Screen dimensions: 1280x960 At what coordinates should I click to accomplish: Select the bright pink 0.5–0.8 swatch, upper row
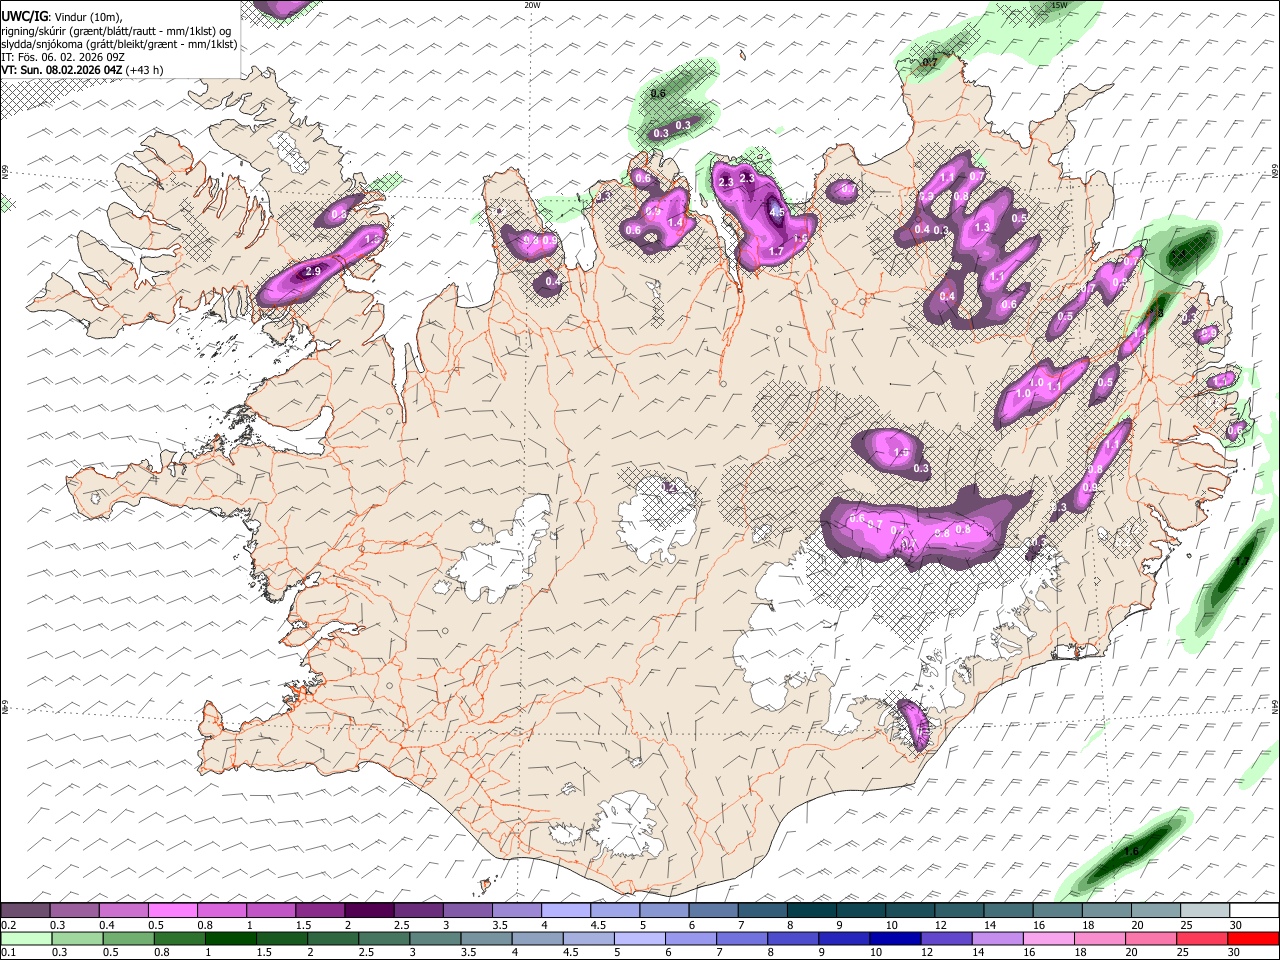pyautogui.click(x=172, y=910)
